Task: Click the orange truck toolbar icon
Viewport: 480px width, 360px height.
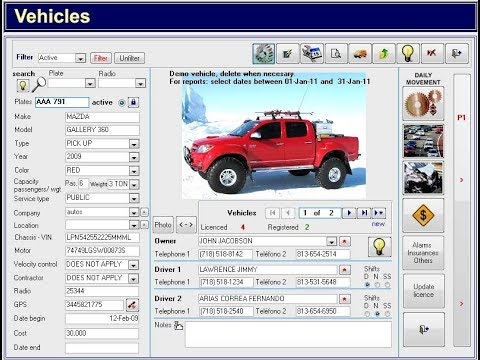Action: click(x=360, y=53)
